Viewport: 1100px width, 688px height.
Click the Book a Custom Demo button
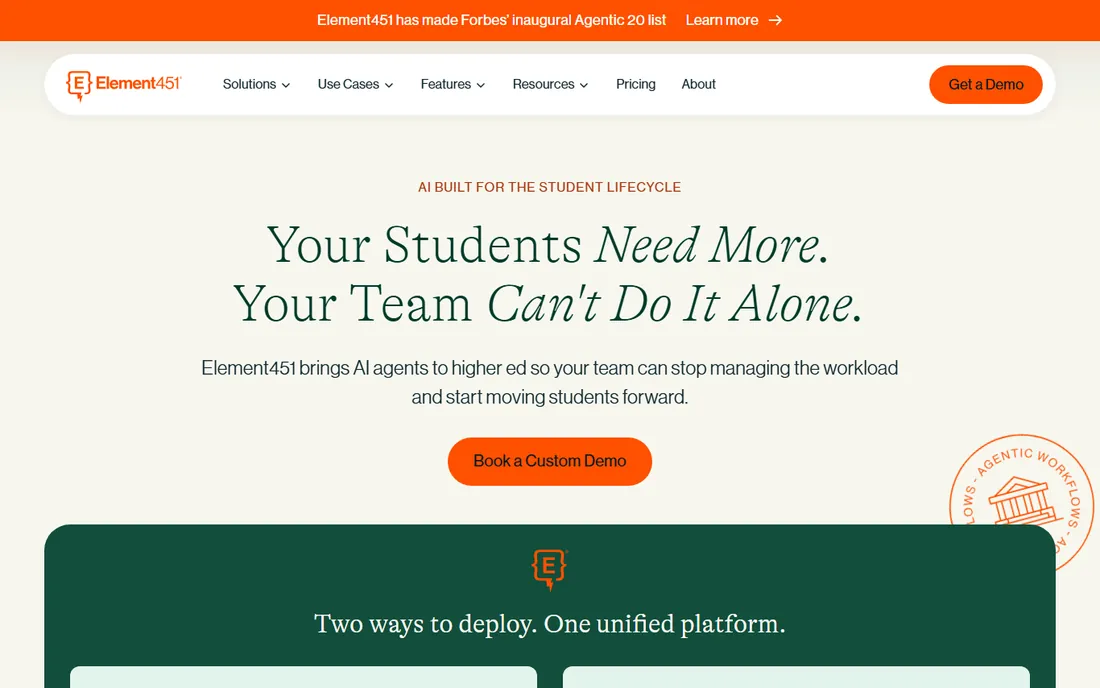pos(549,461)
